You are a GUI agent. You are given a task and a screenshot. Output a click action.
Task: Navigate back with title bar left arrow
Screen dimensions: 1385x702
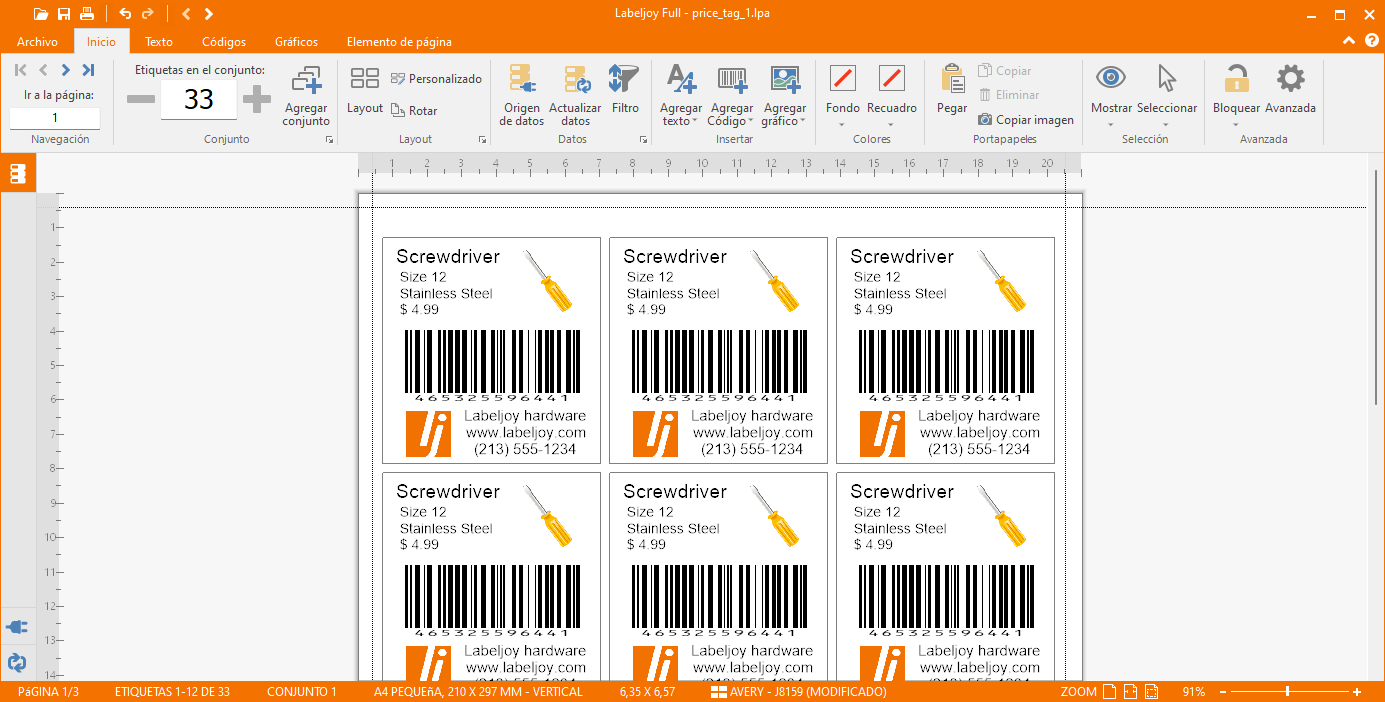click(x=186, y=14)
